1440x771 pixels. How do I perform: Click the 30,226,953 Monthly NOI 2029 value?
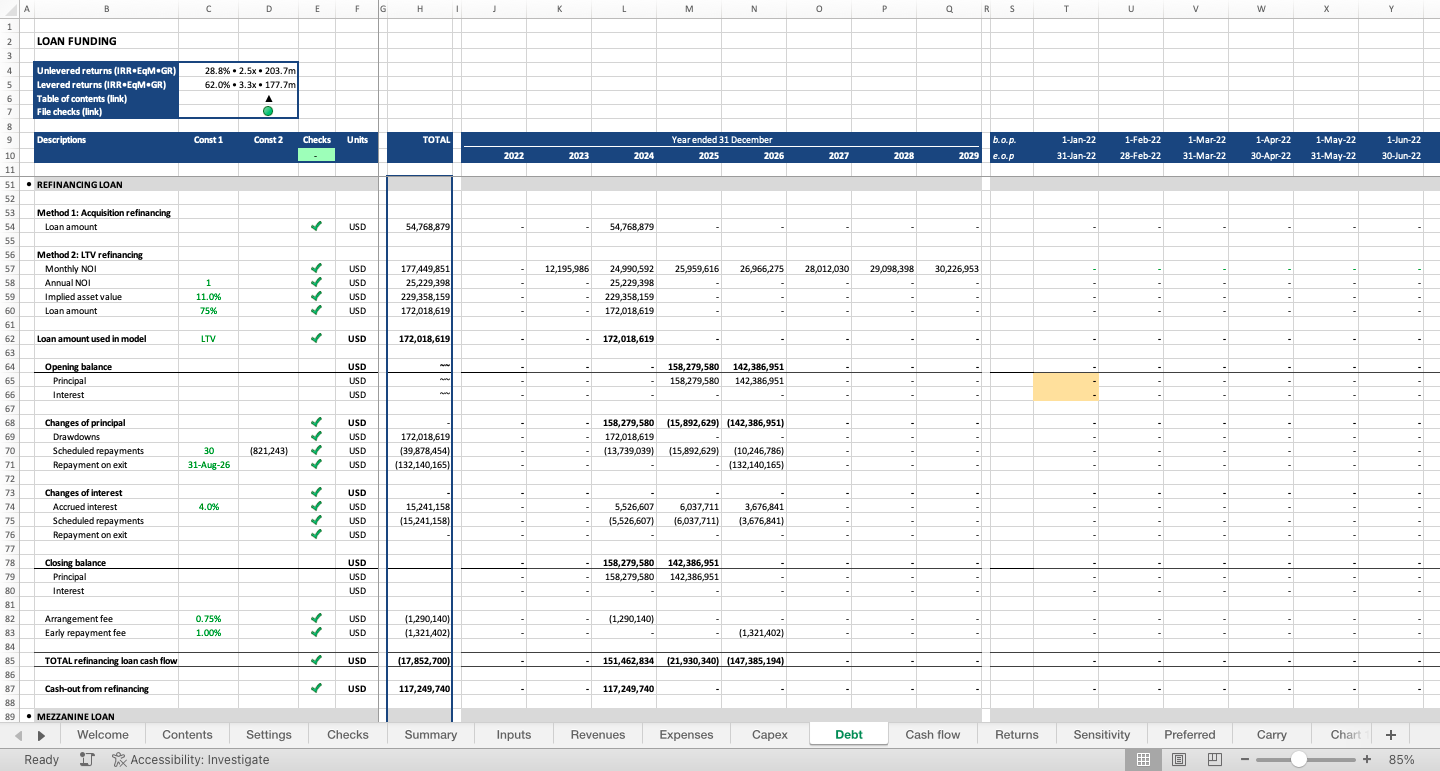click(949, 269)
